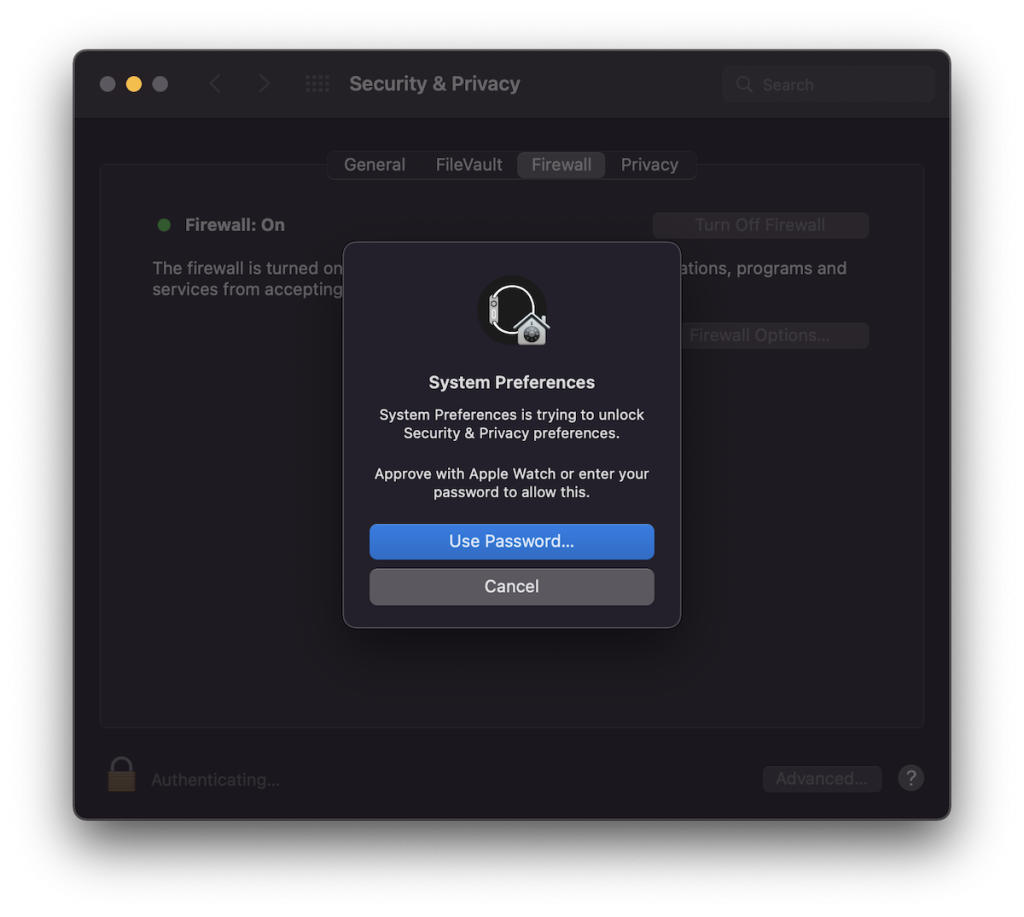This screenshot has width=1024, height=917.
Task: Open the help question mark button
Action: 910,778
